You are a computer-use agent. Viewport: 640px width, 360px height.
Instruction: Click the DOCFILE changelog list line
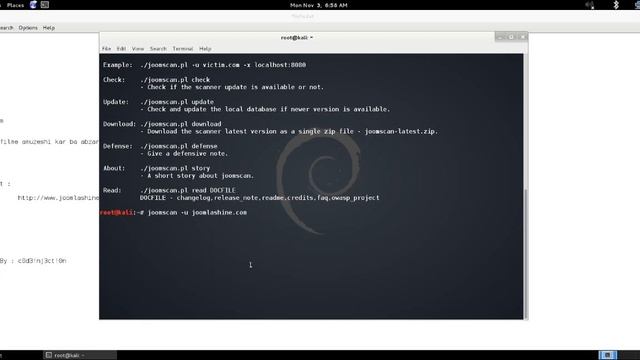(260, 198)
